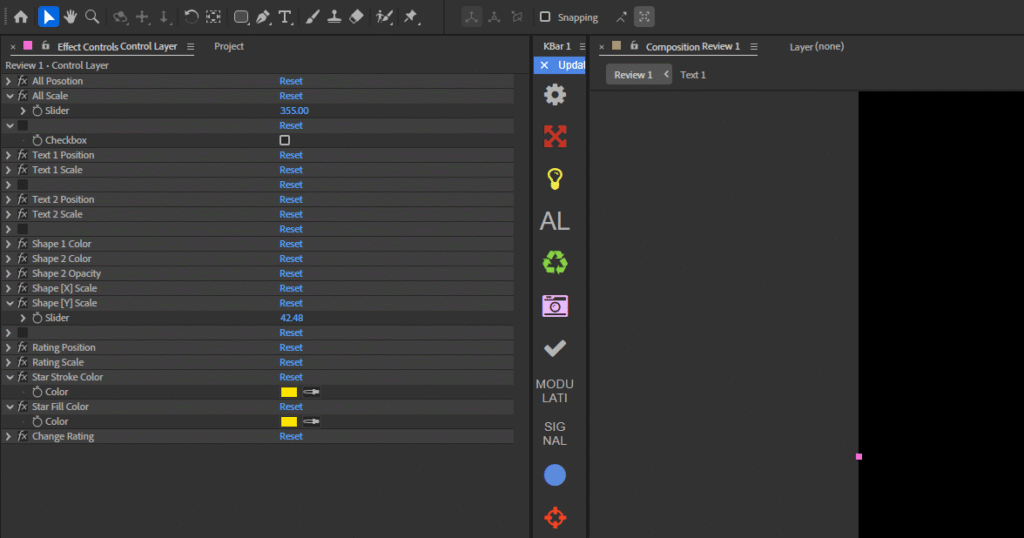Image resolution: width=1024 pixels, height=538 pixels.
Task: Select the Zoom magnifier tool
Action: pyautogui.click(x=92, y=17)
